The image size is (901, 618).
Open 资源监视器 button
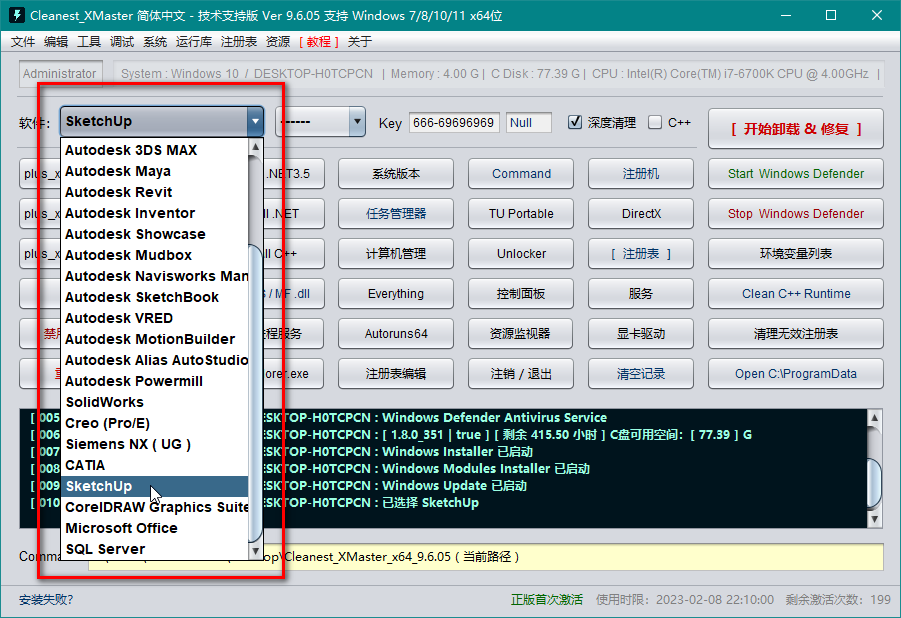pos(521,333)
